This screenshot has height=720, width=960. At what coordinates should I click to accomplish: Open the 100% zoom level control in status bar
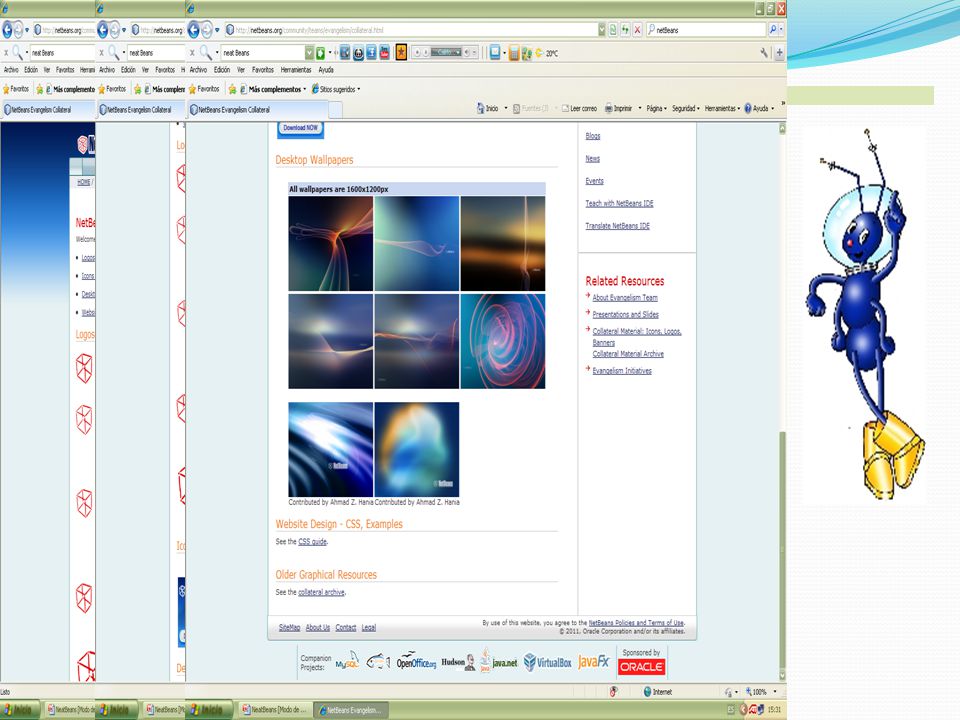pyautogui.click(x=760, y=692)
